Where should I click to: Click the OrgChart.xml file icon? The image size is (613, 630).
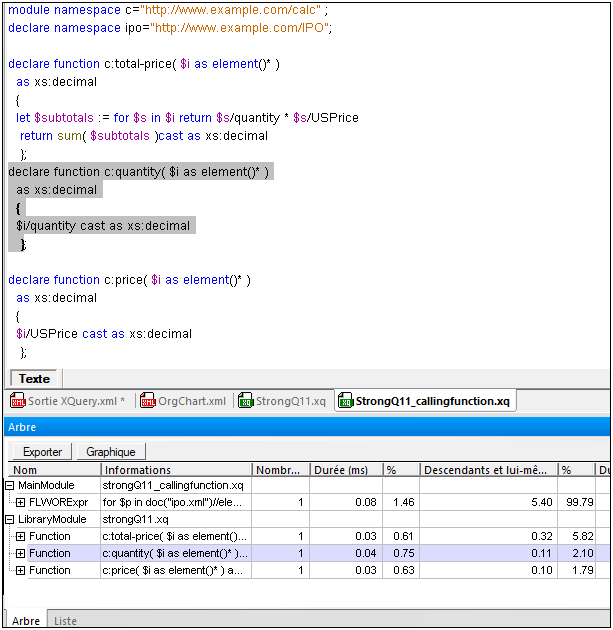tap(148, 402)
